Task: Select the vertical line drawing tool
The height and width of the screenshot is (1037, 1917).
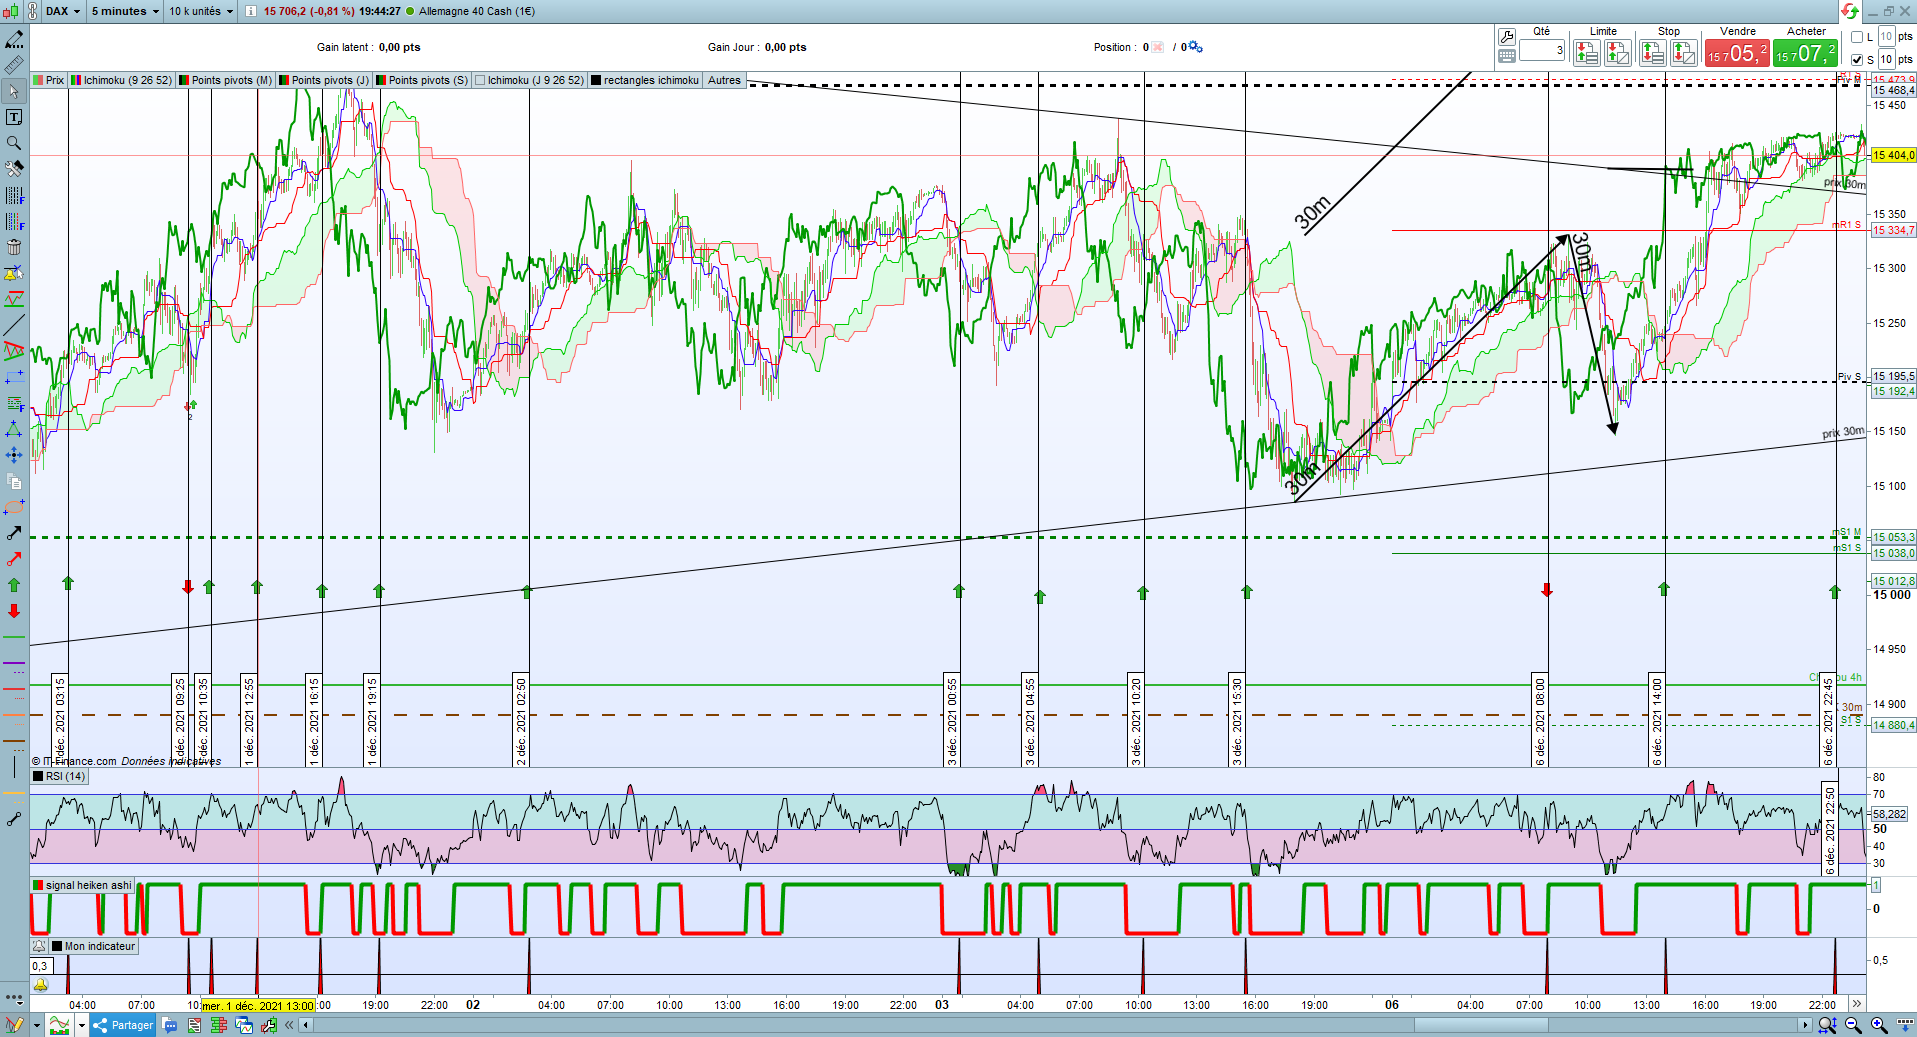Action: tap(14, 767)
